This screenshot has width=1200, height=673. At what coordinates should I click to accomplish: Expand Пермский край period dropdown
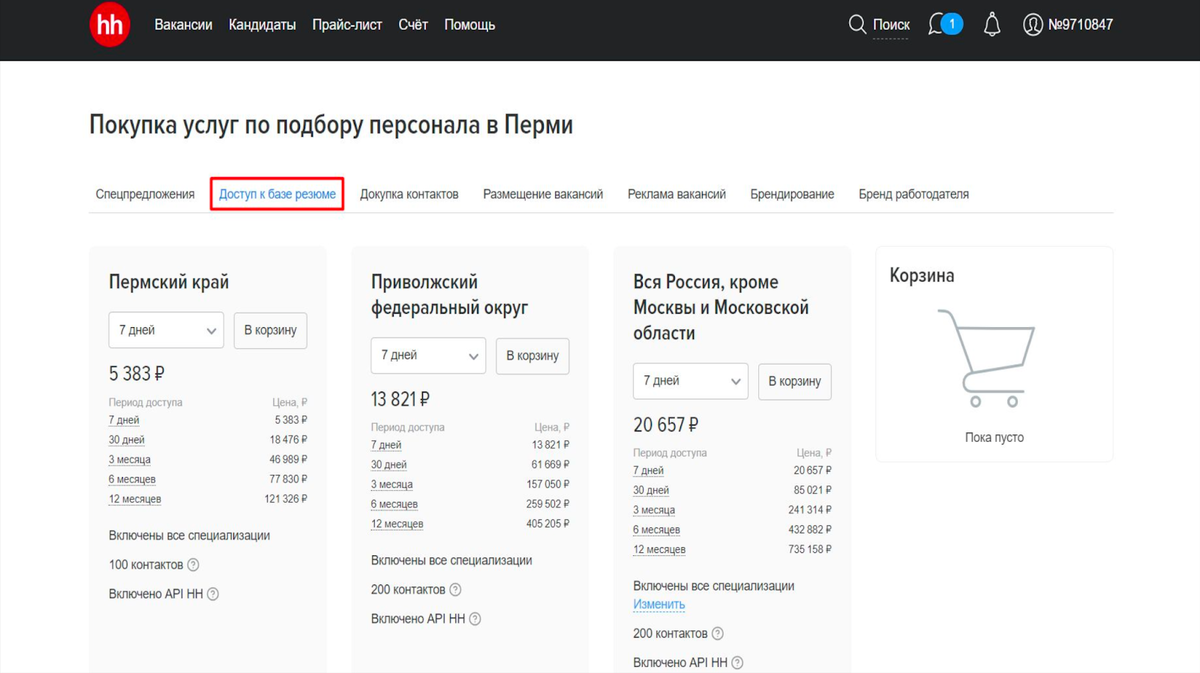[x=166, y=330]
